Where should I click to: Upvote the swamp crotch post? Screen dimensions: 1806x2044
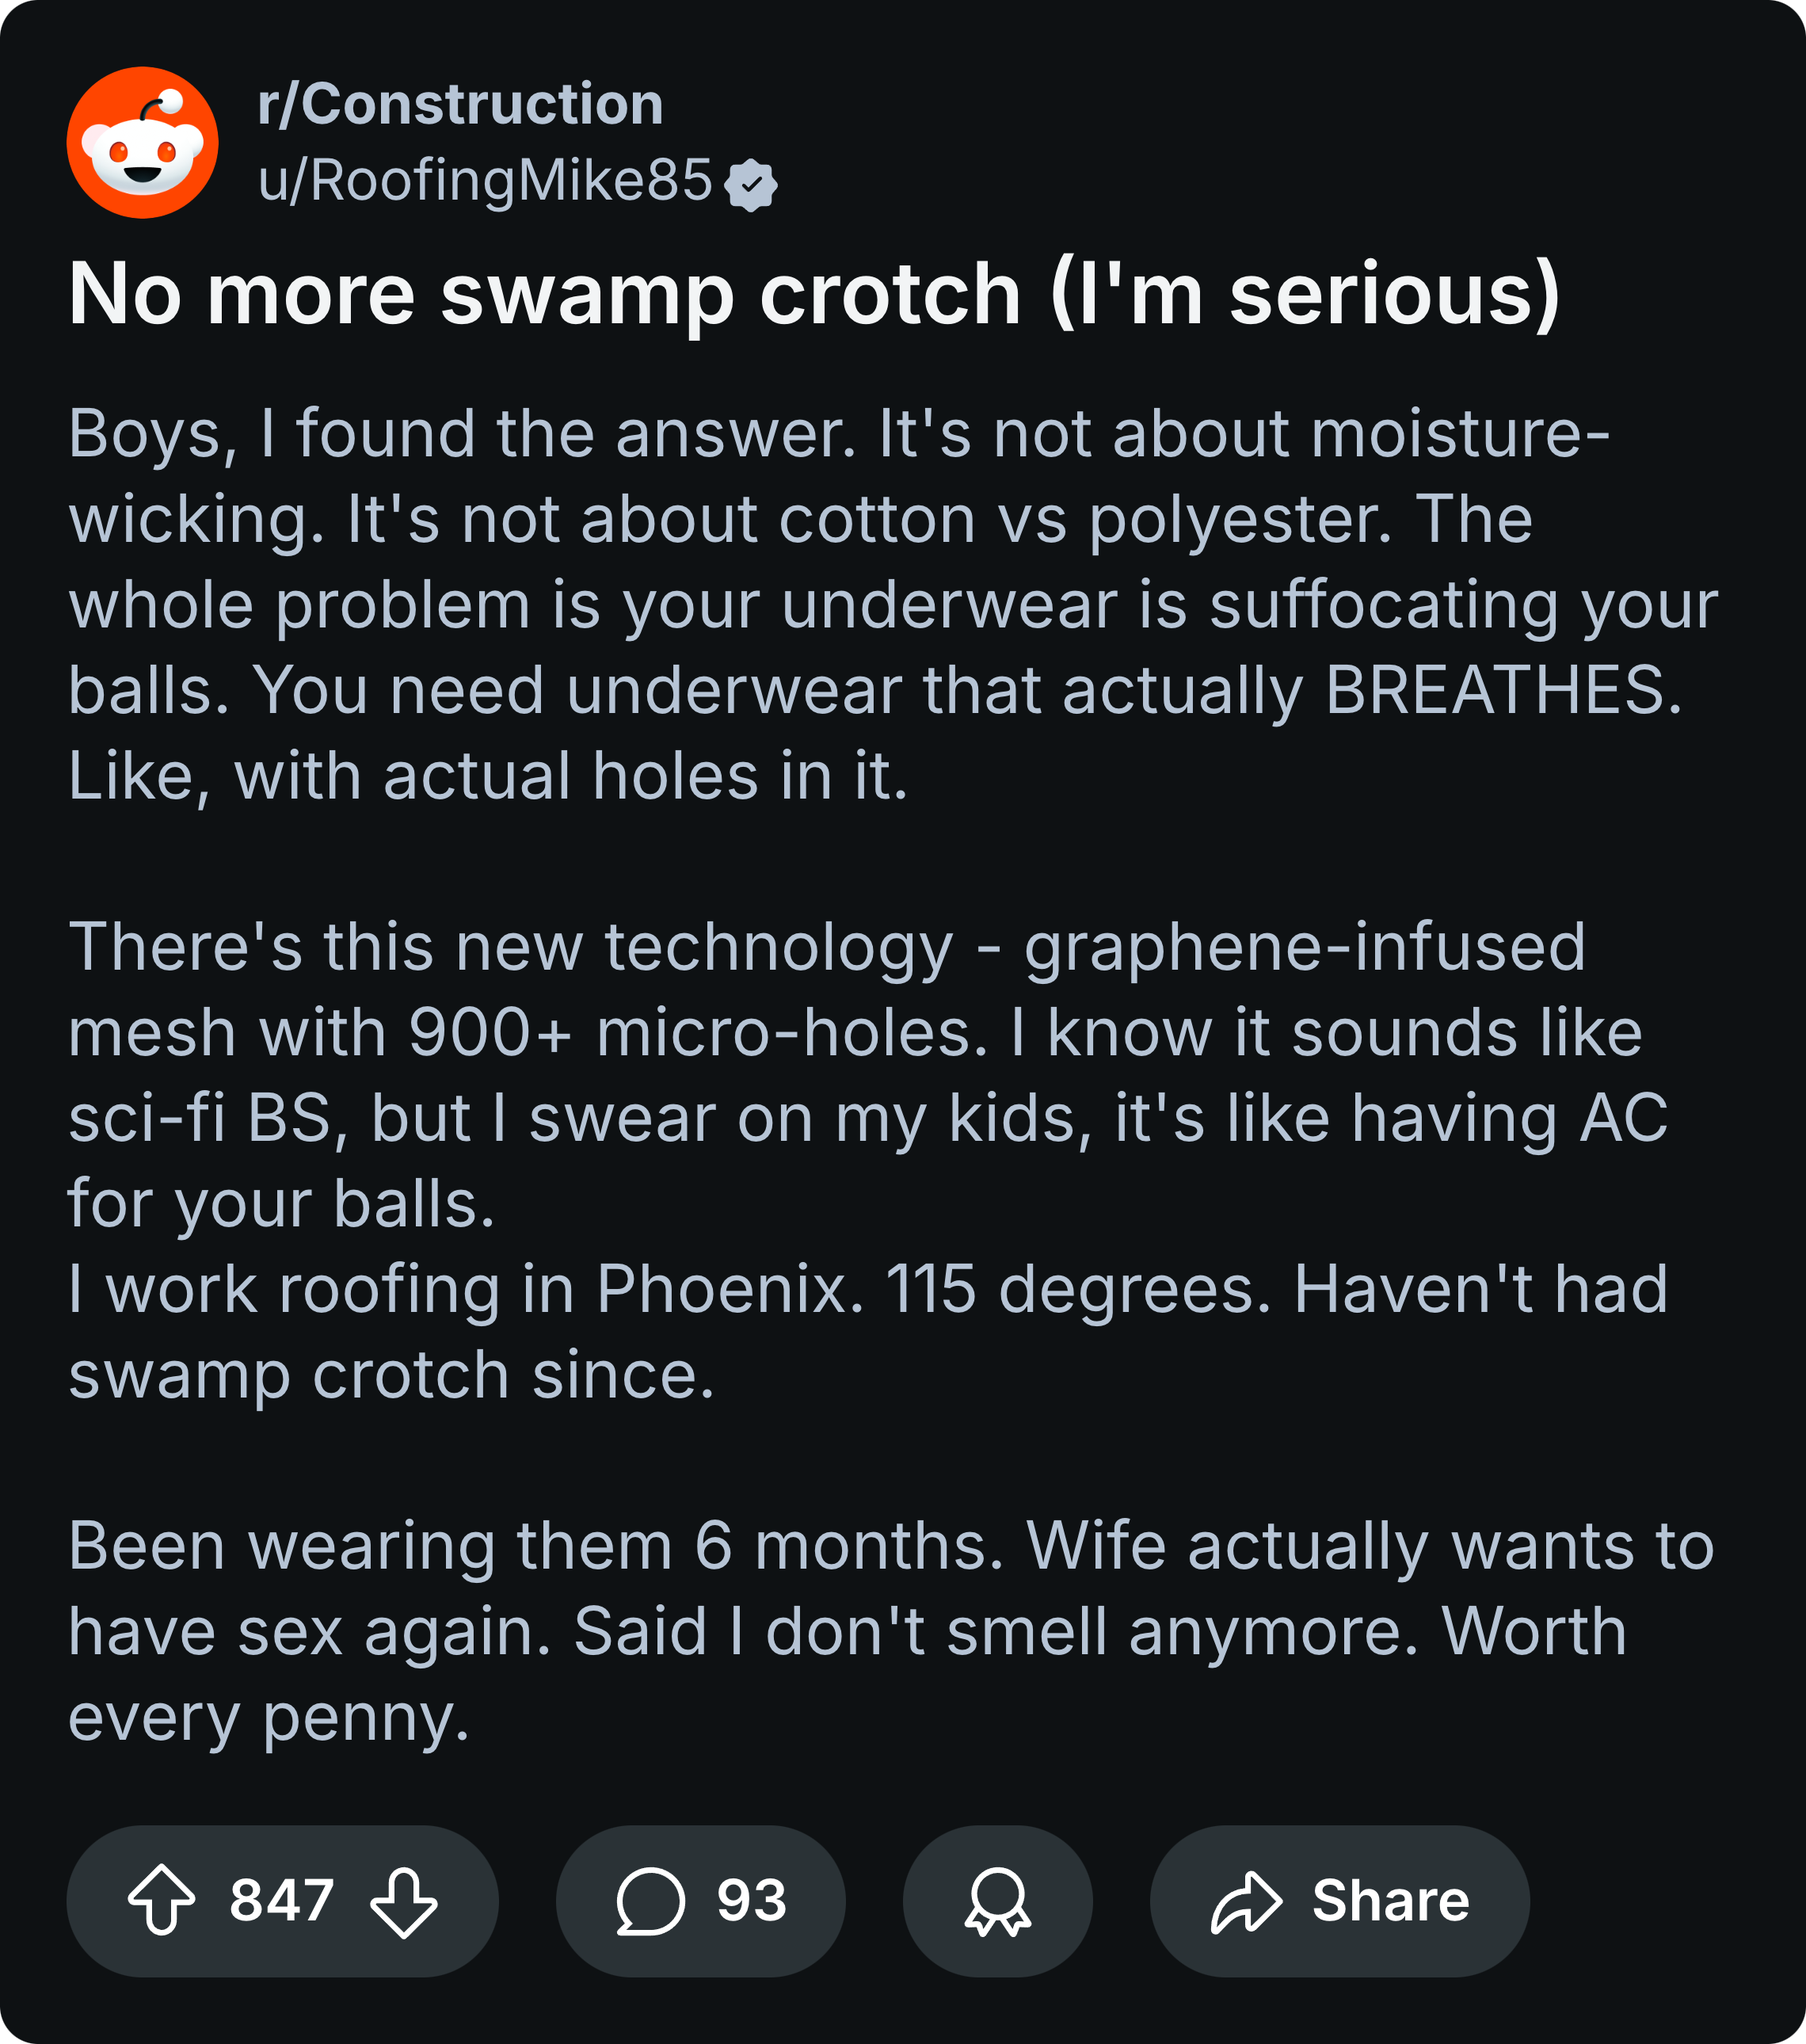[162, 1900]
